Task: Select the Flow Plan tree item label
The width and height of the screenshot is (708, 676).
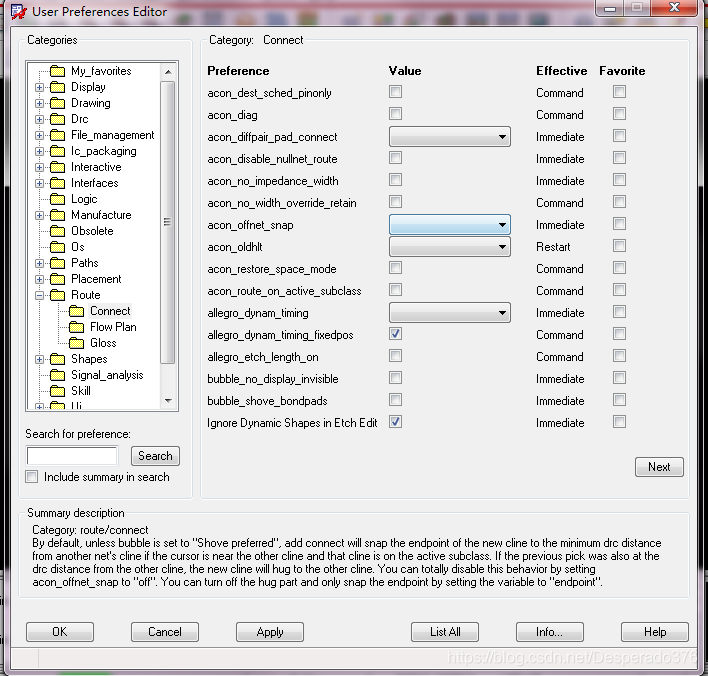Action: [x=113, y=327]
